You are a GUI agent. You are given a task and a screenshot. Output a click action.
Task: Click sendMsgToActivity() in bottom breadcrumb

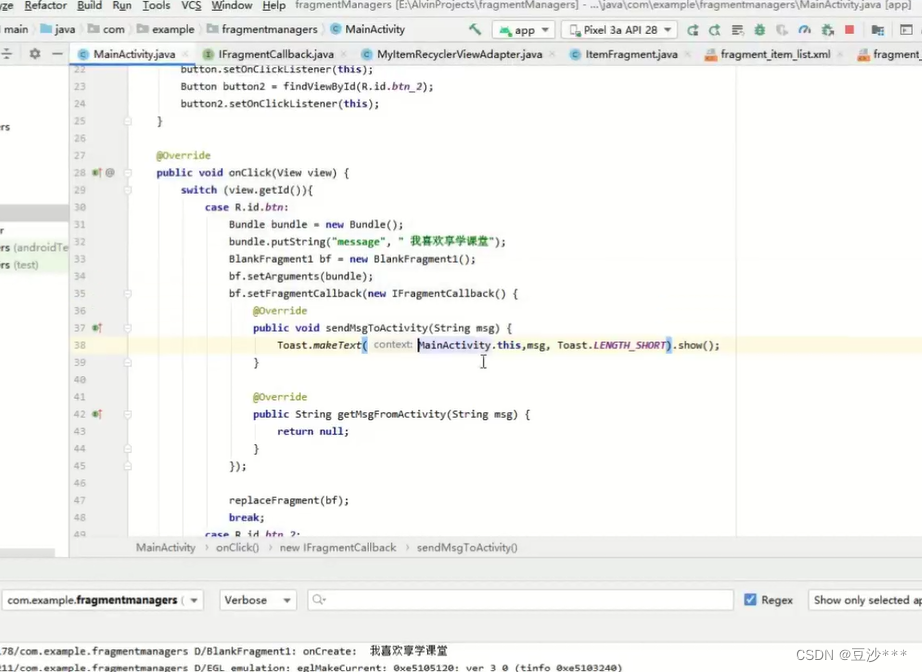pos(467,547)
